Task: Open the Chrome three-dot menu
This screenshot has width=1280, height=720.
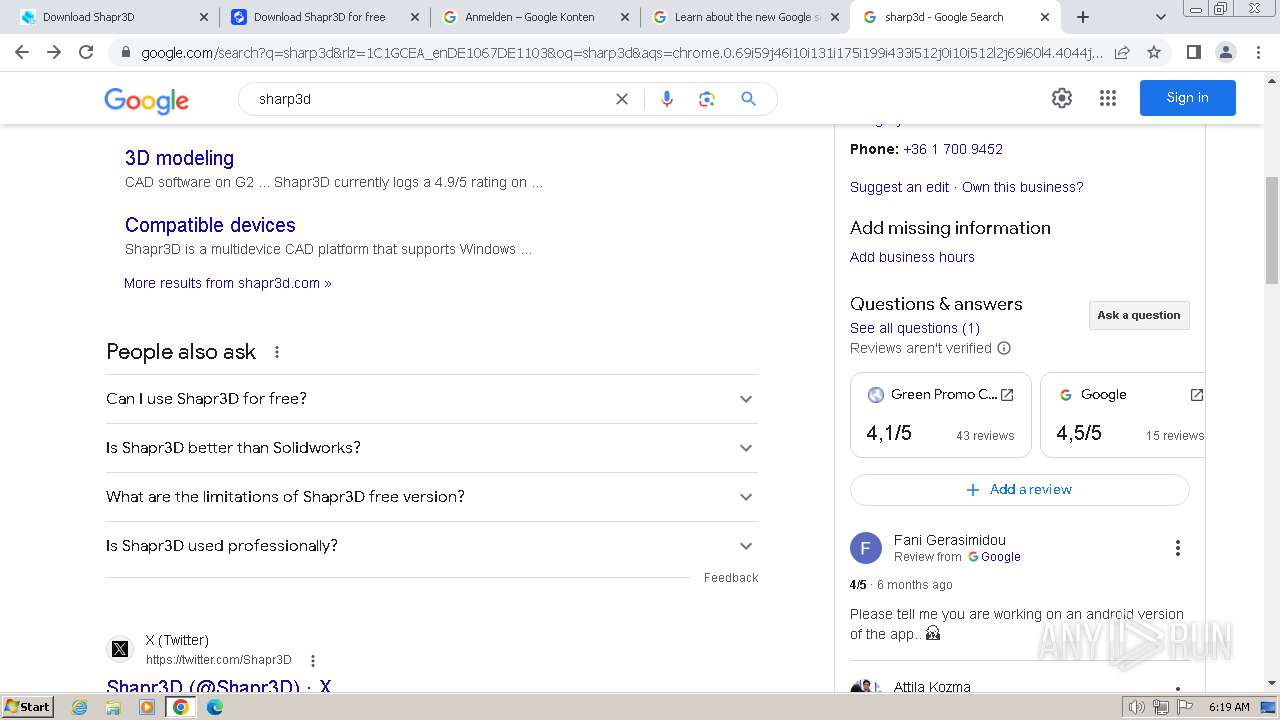Action: point(1258,52)
